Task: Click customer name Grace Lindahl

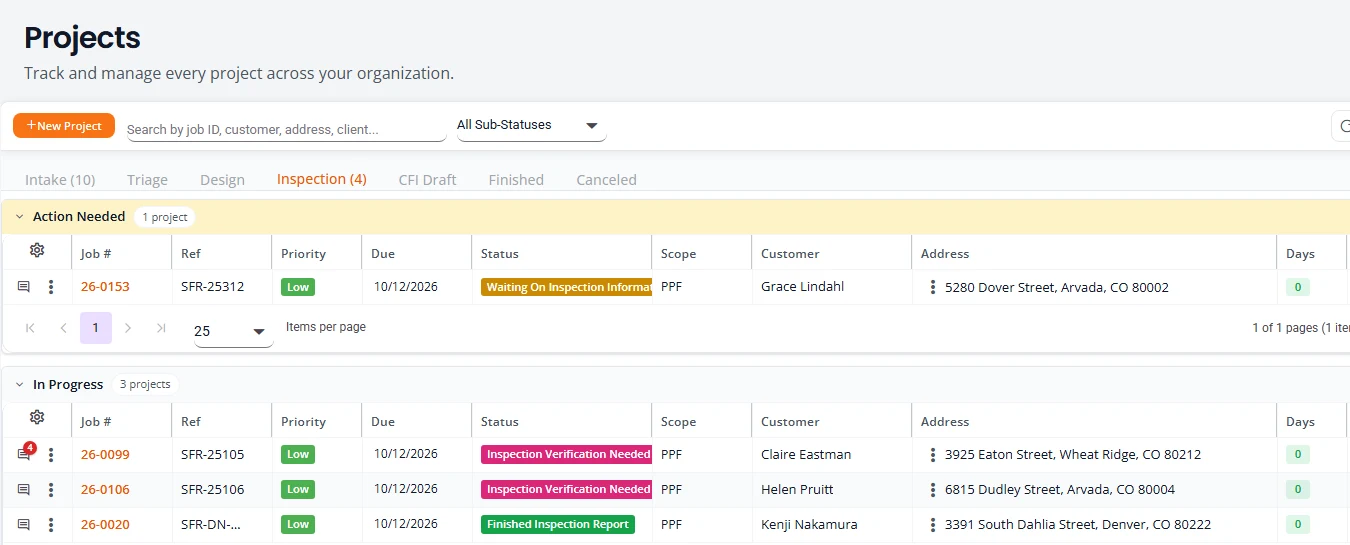Action: (x=802, y=287)
